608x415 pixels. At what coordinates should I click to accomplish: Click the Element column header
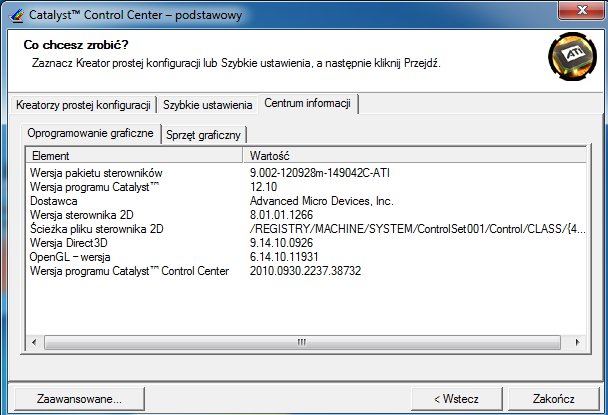coord(134,156)
